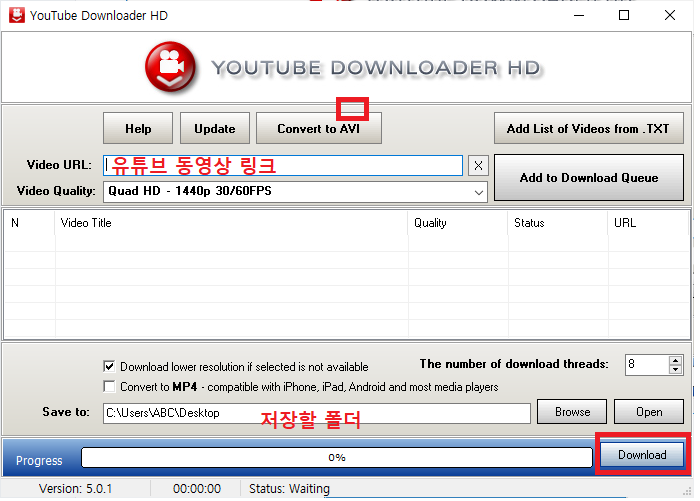Focus the Video URL input field
The width and height of the screenshot is (700, 501).
click(x=283, y=166)
